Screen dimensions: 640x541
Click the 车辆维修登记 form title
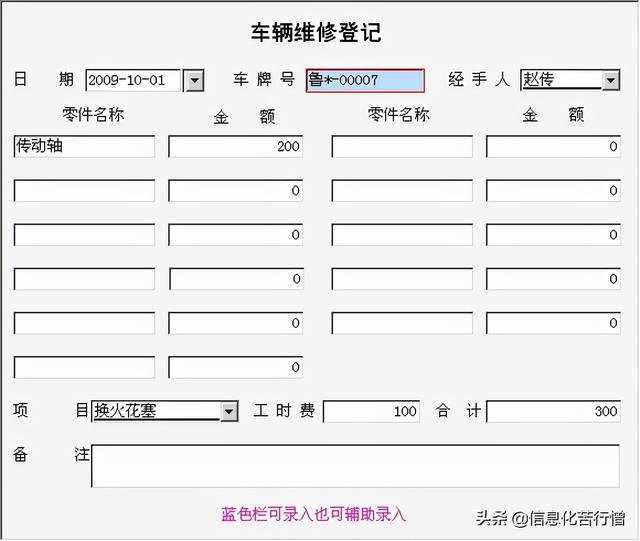316,32
